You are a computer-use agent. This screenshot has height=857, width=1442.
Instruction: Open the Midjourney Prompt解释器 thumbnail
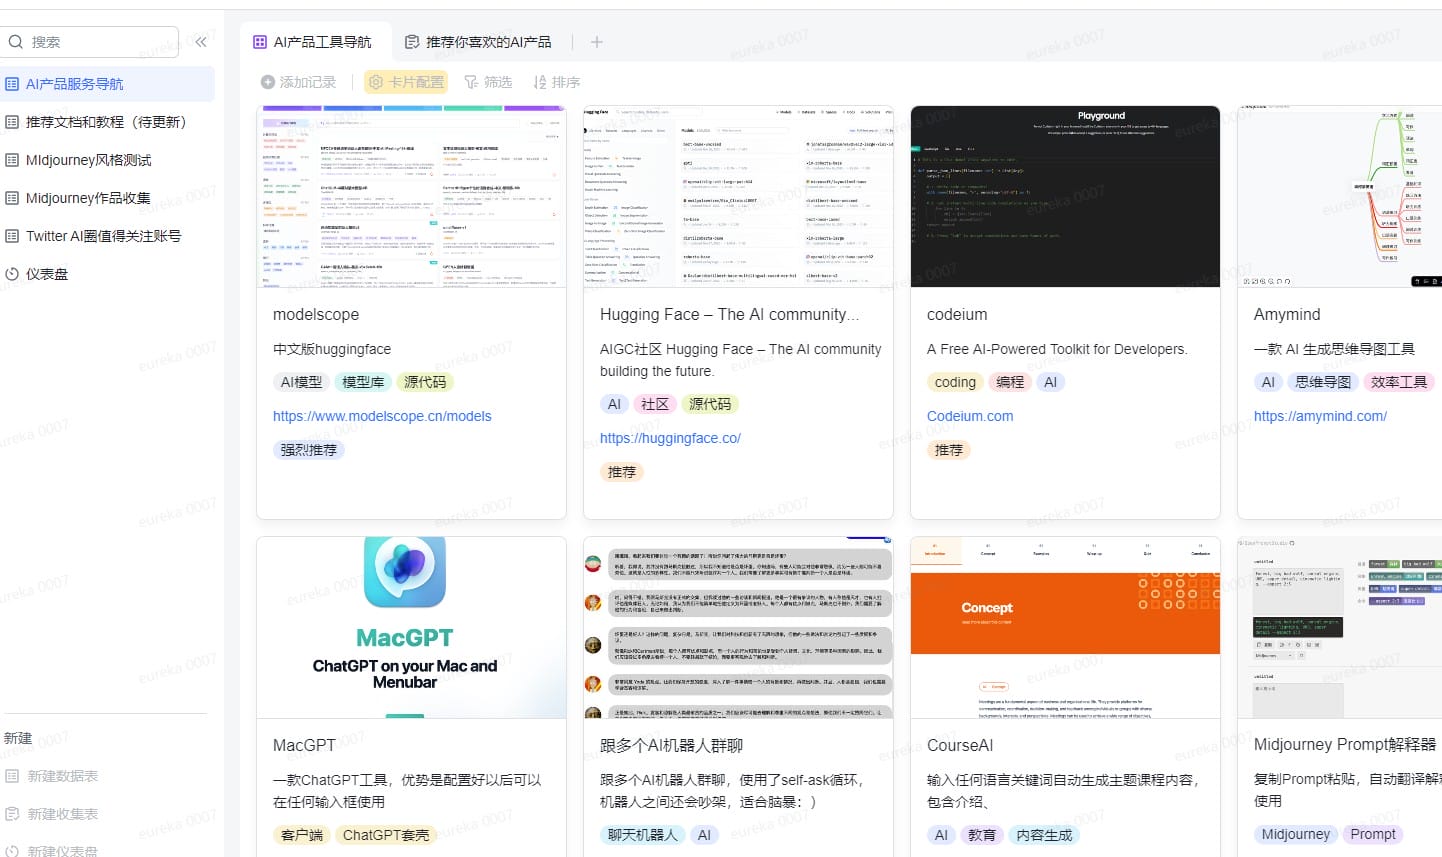[x=1340, y=628]
